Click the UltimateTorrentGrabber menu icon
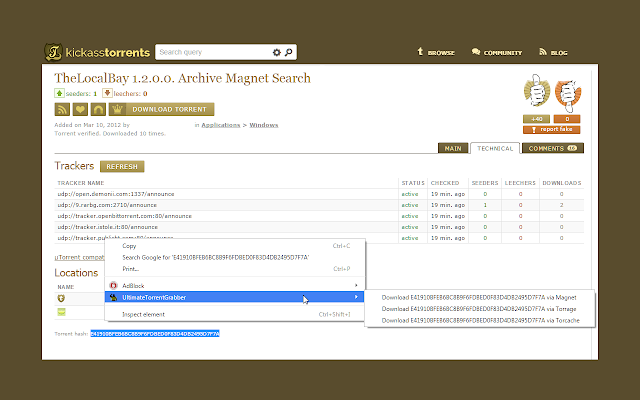The height and width of the screenshot is (400, 640). coord(113,297)
